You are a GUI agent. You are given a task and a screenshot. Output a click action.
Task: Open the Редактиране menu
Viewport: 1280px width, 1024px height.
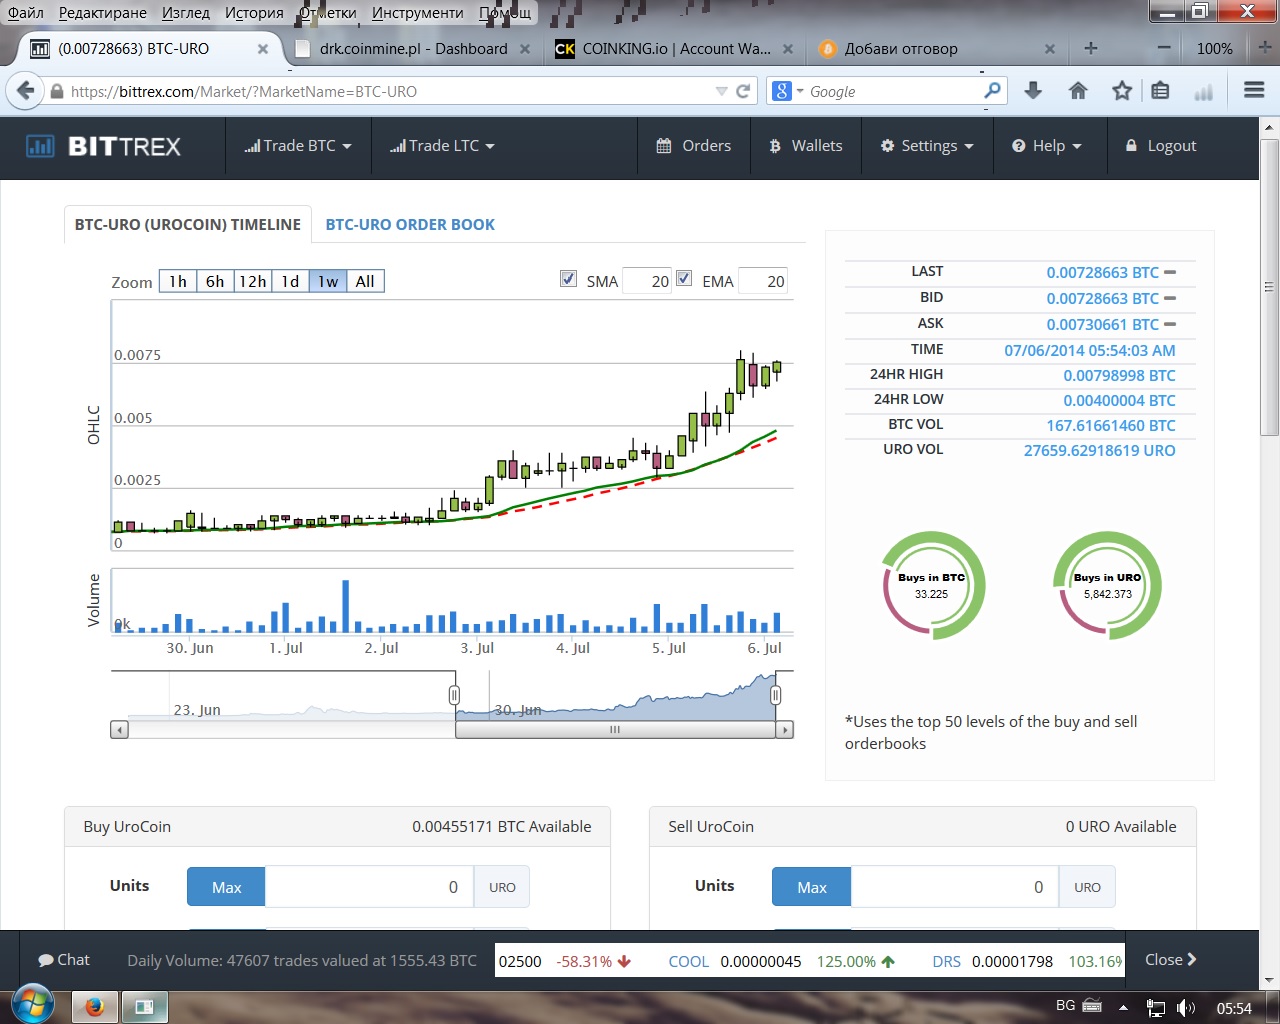coord(103,13)
